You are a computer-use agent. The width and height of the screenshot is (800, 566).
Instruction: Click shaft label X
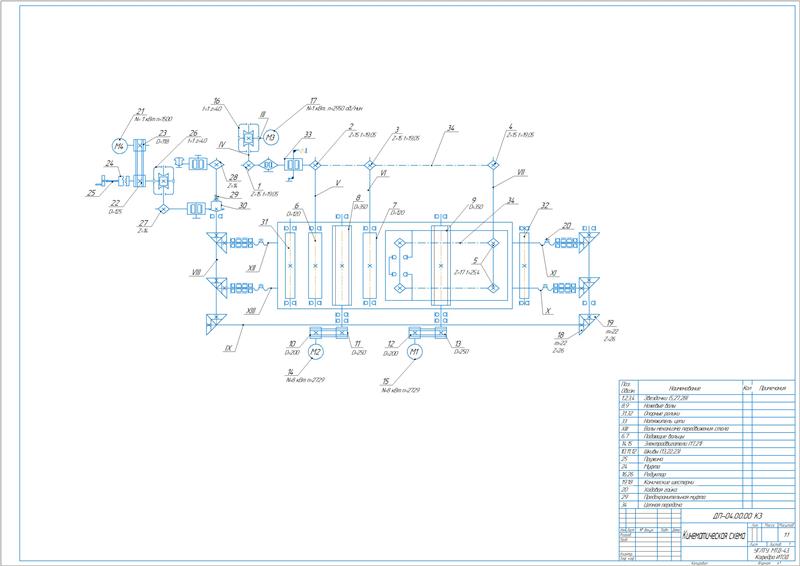coord(547,310)
